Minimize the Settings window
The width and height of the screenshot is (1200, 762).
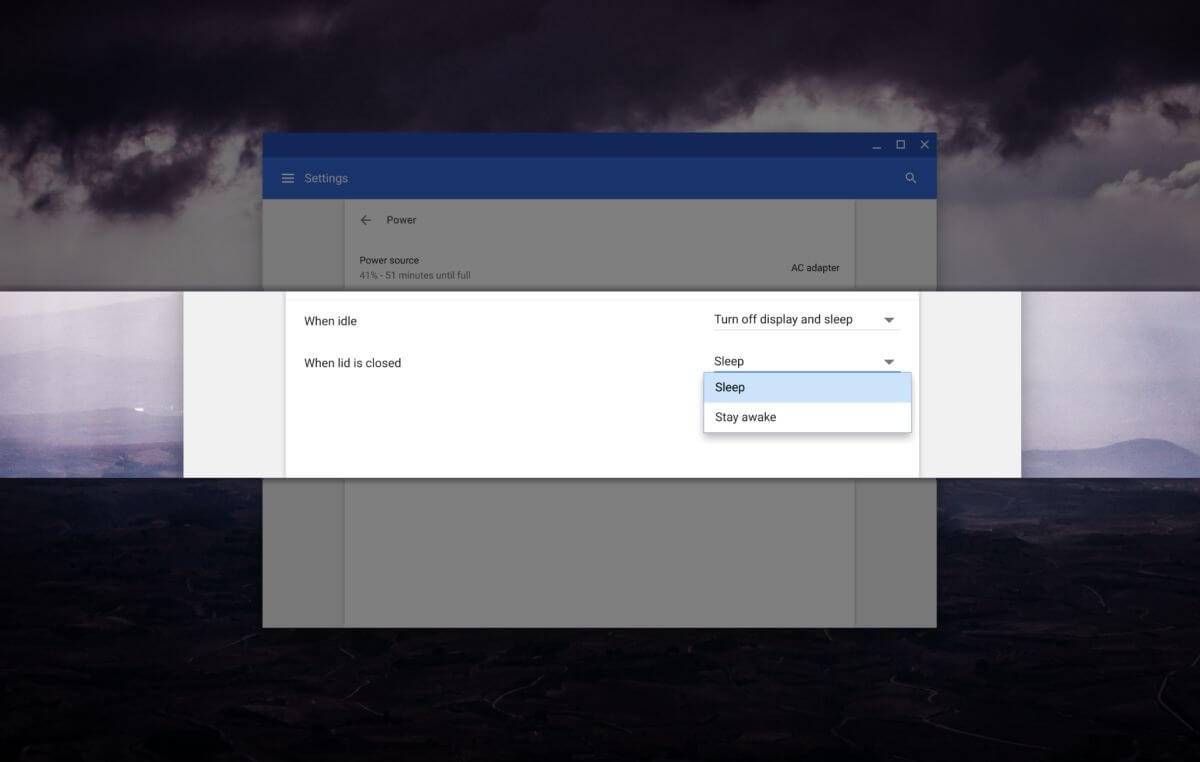click(x=876, y=145)
